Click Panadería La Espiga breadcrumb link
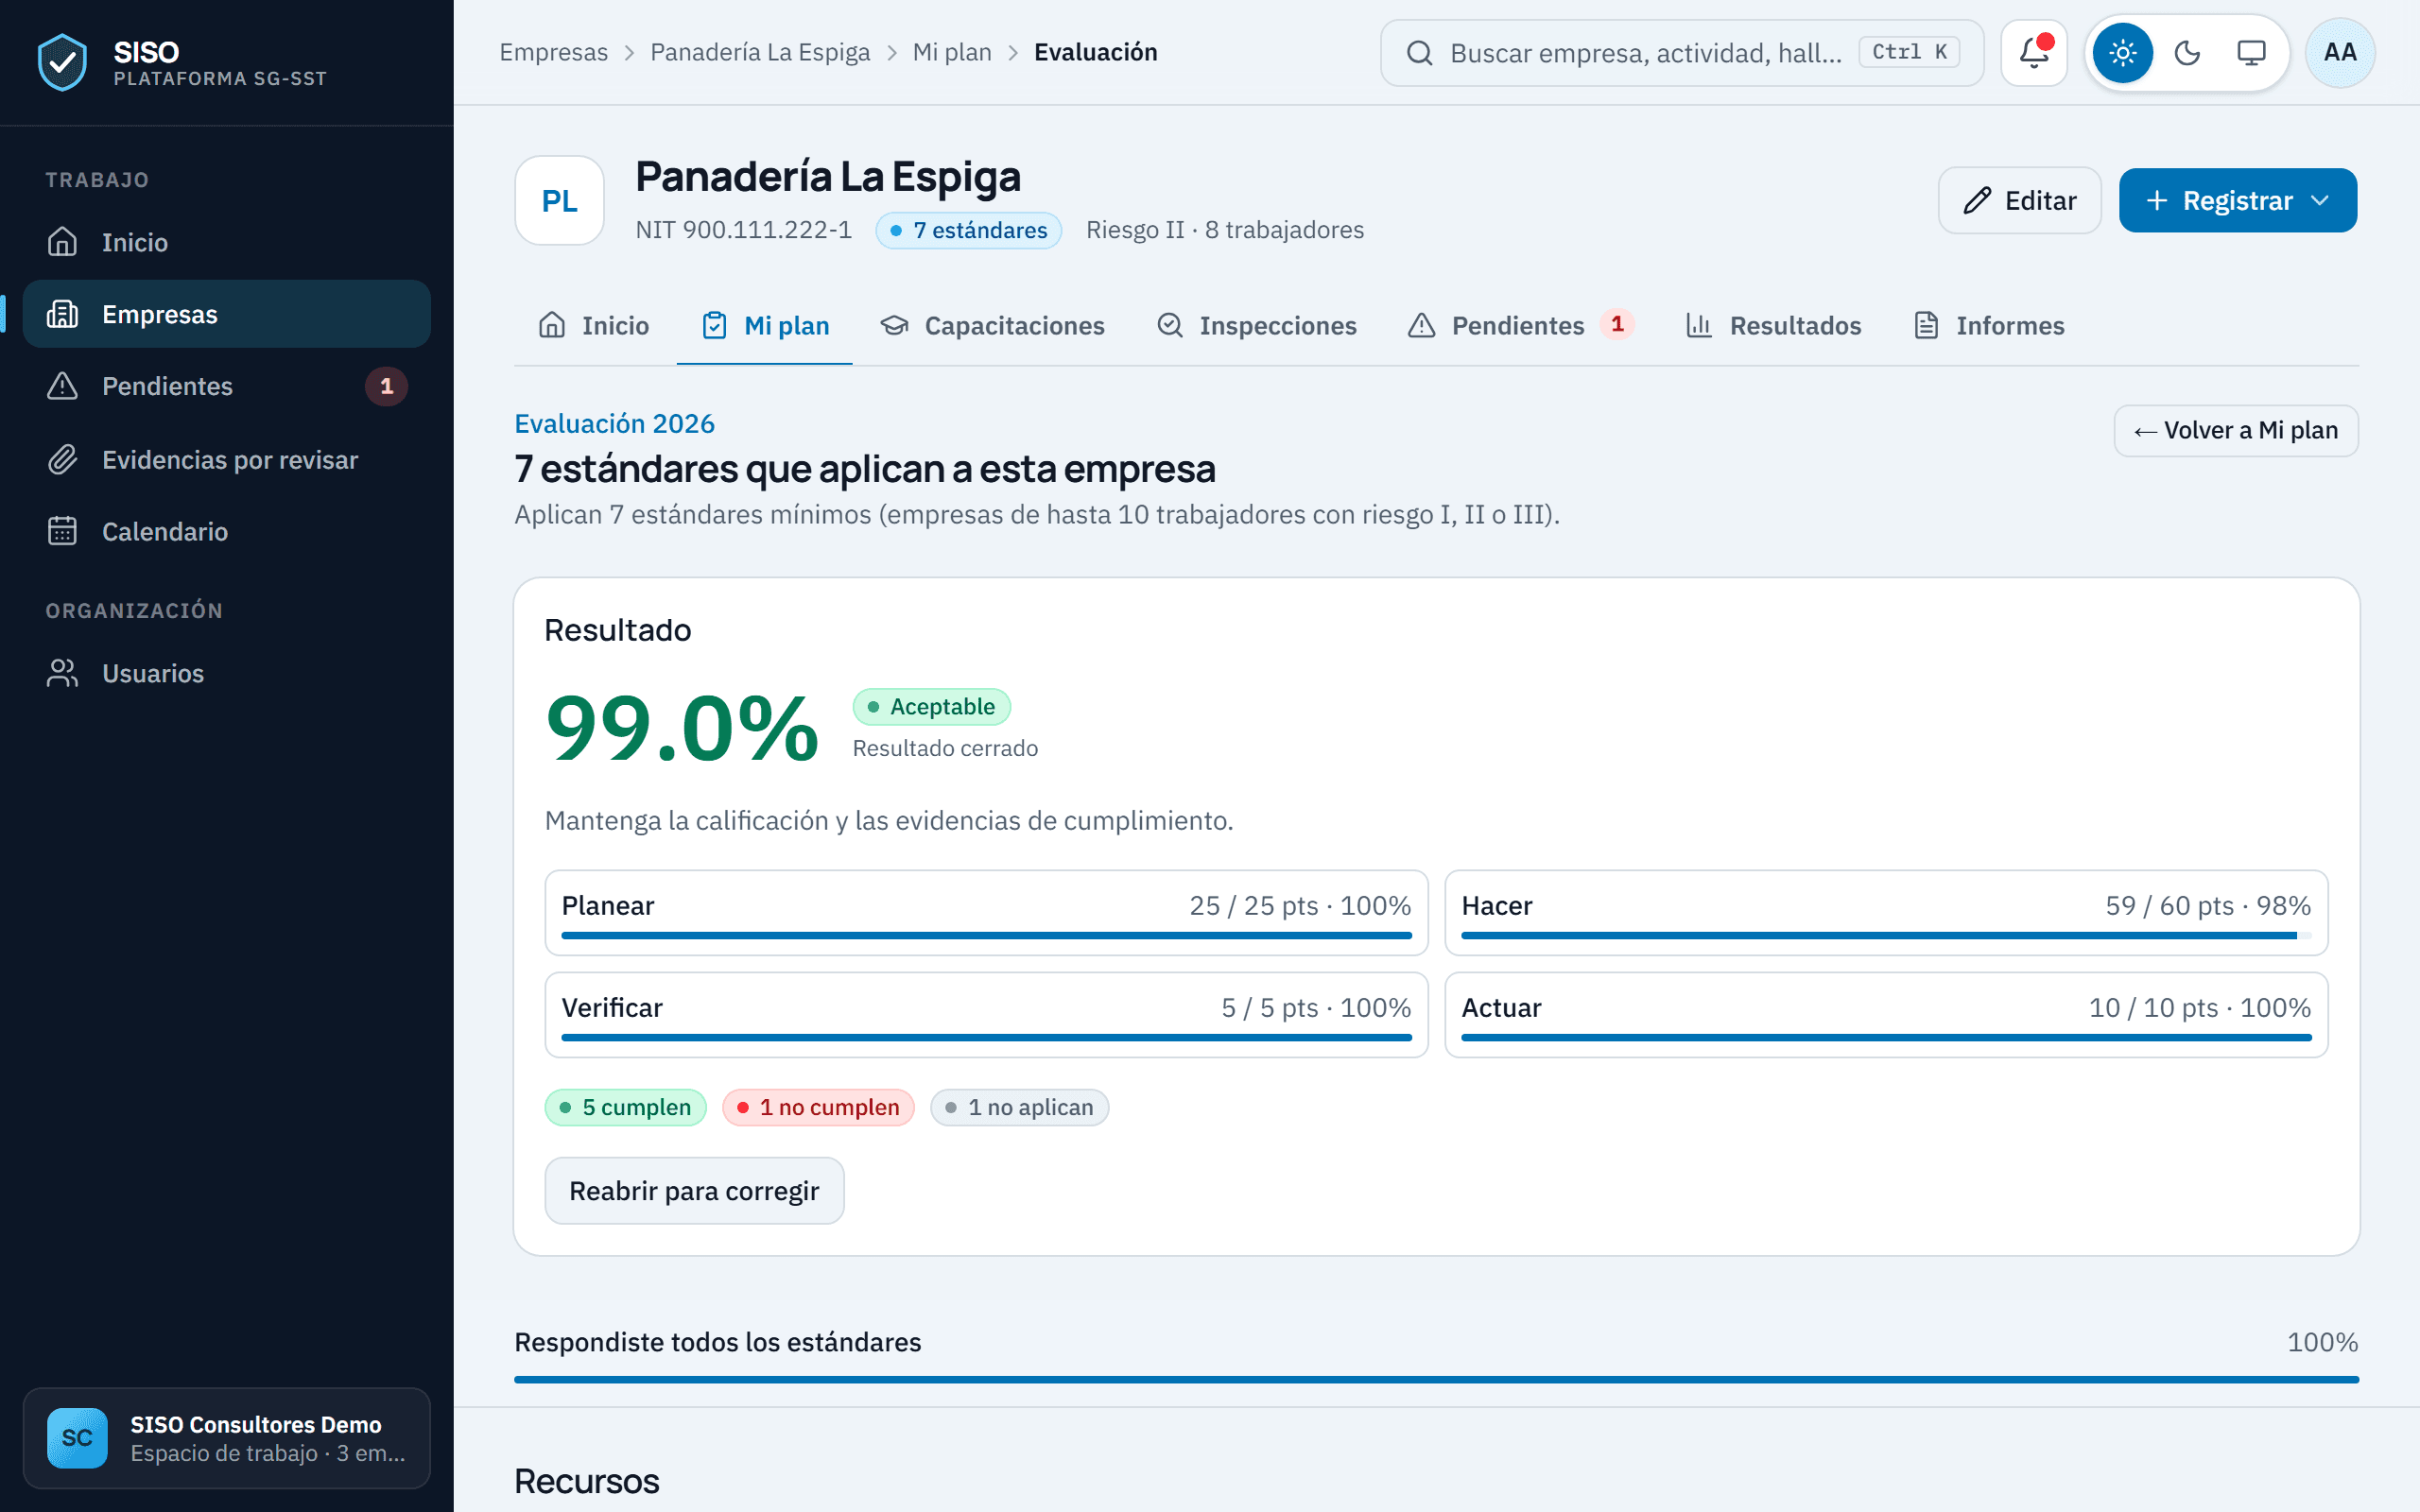Screen dimensions: 2420x1512 pos(760,52)
